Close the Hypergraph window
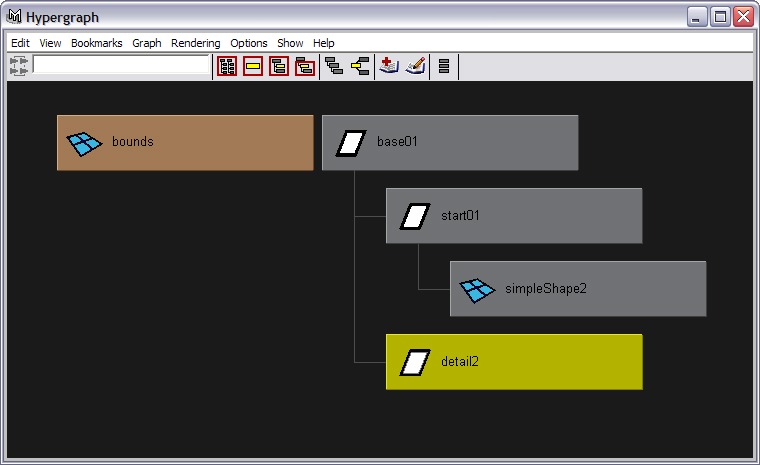 point(744,16)
